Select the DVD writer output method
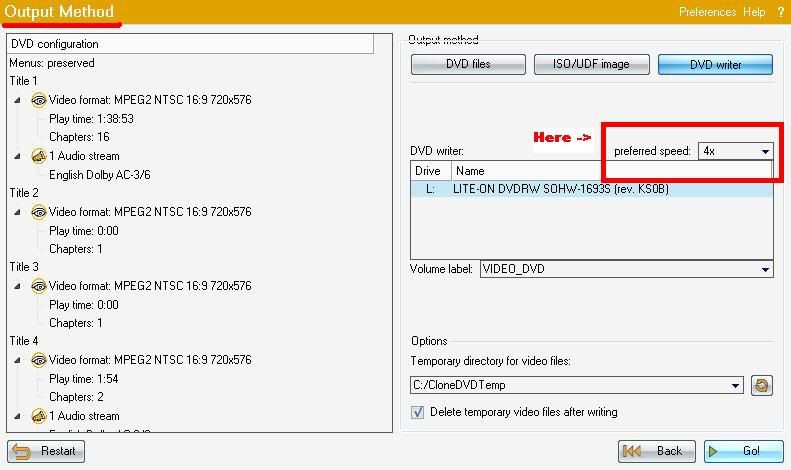 pos(715,64)
